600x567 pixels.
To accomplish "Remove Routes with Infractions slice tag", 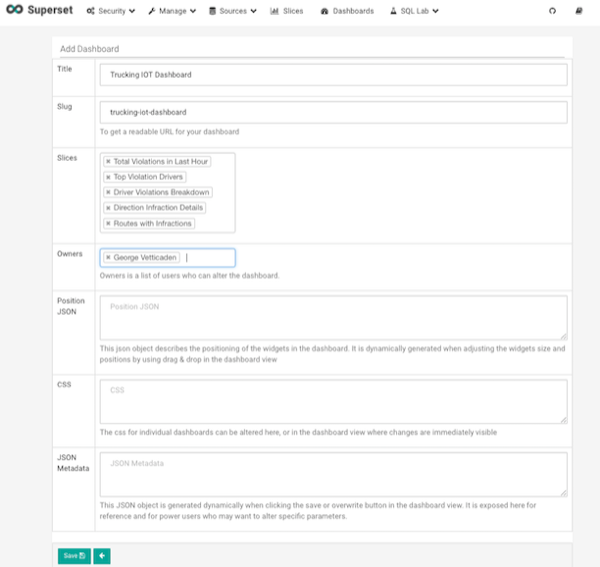I will (108, 223).
